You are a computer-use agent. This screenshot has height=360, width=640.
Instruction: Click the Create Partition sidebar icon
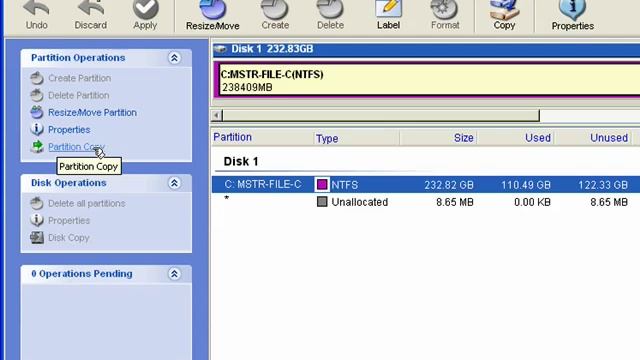click(37, 78)
